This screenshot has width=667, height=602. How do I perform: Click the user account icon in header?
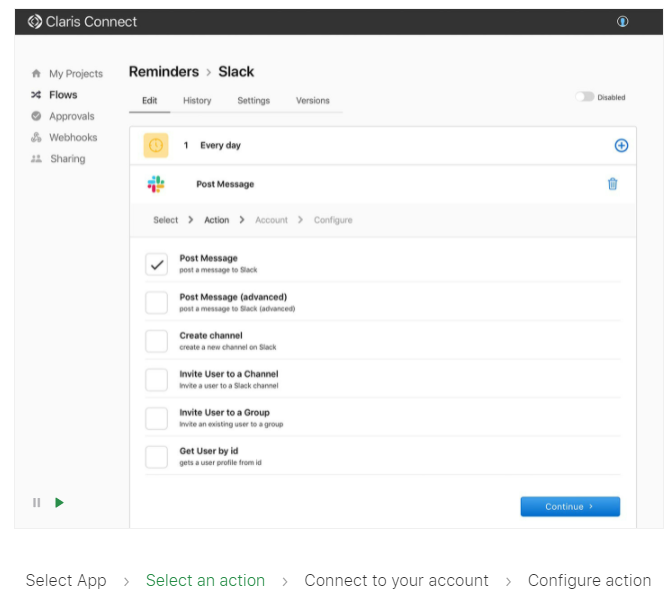(623, 21)
